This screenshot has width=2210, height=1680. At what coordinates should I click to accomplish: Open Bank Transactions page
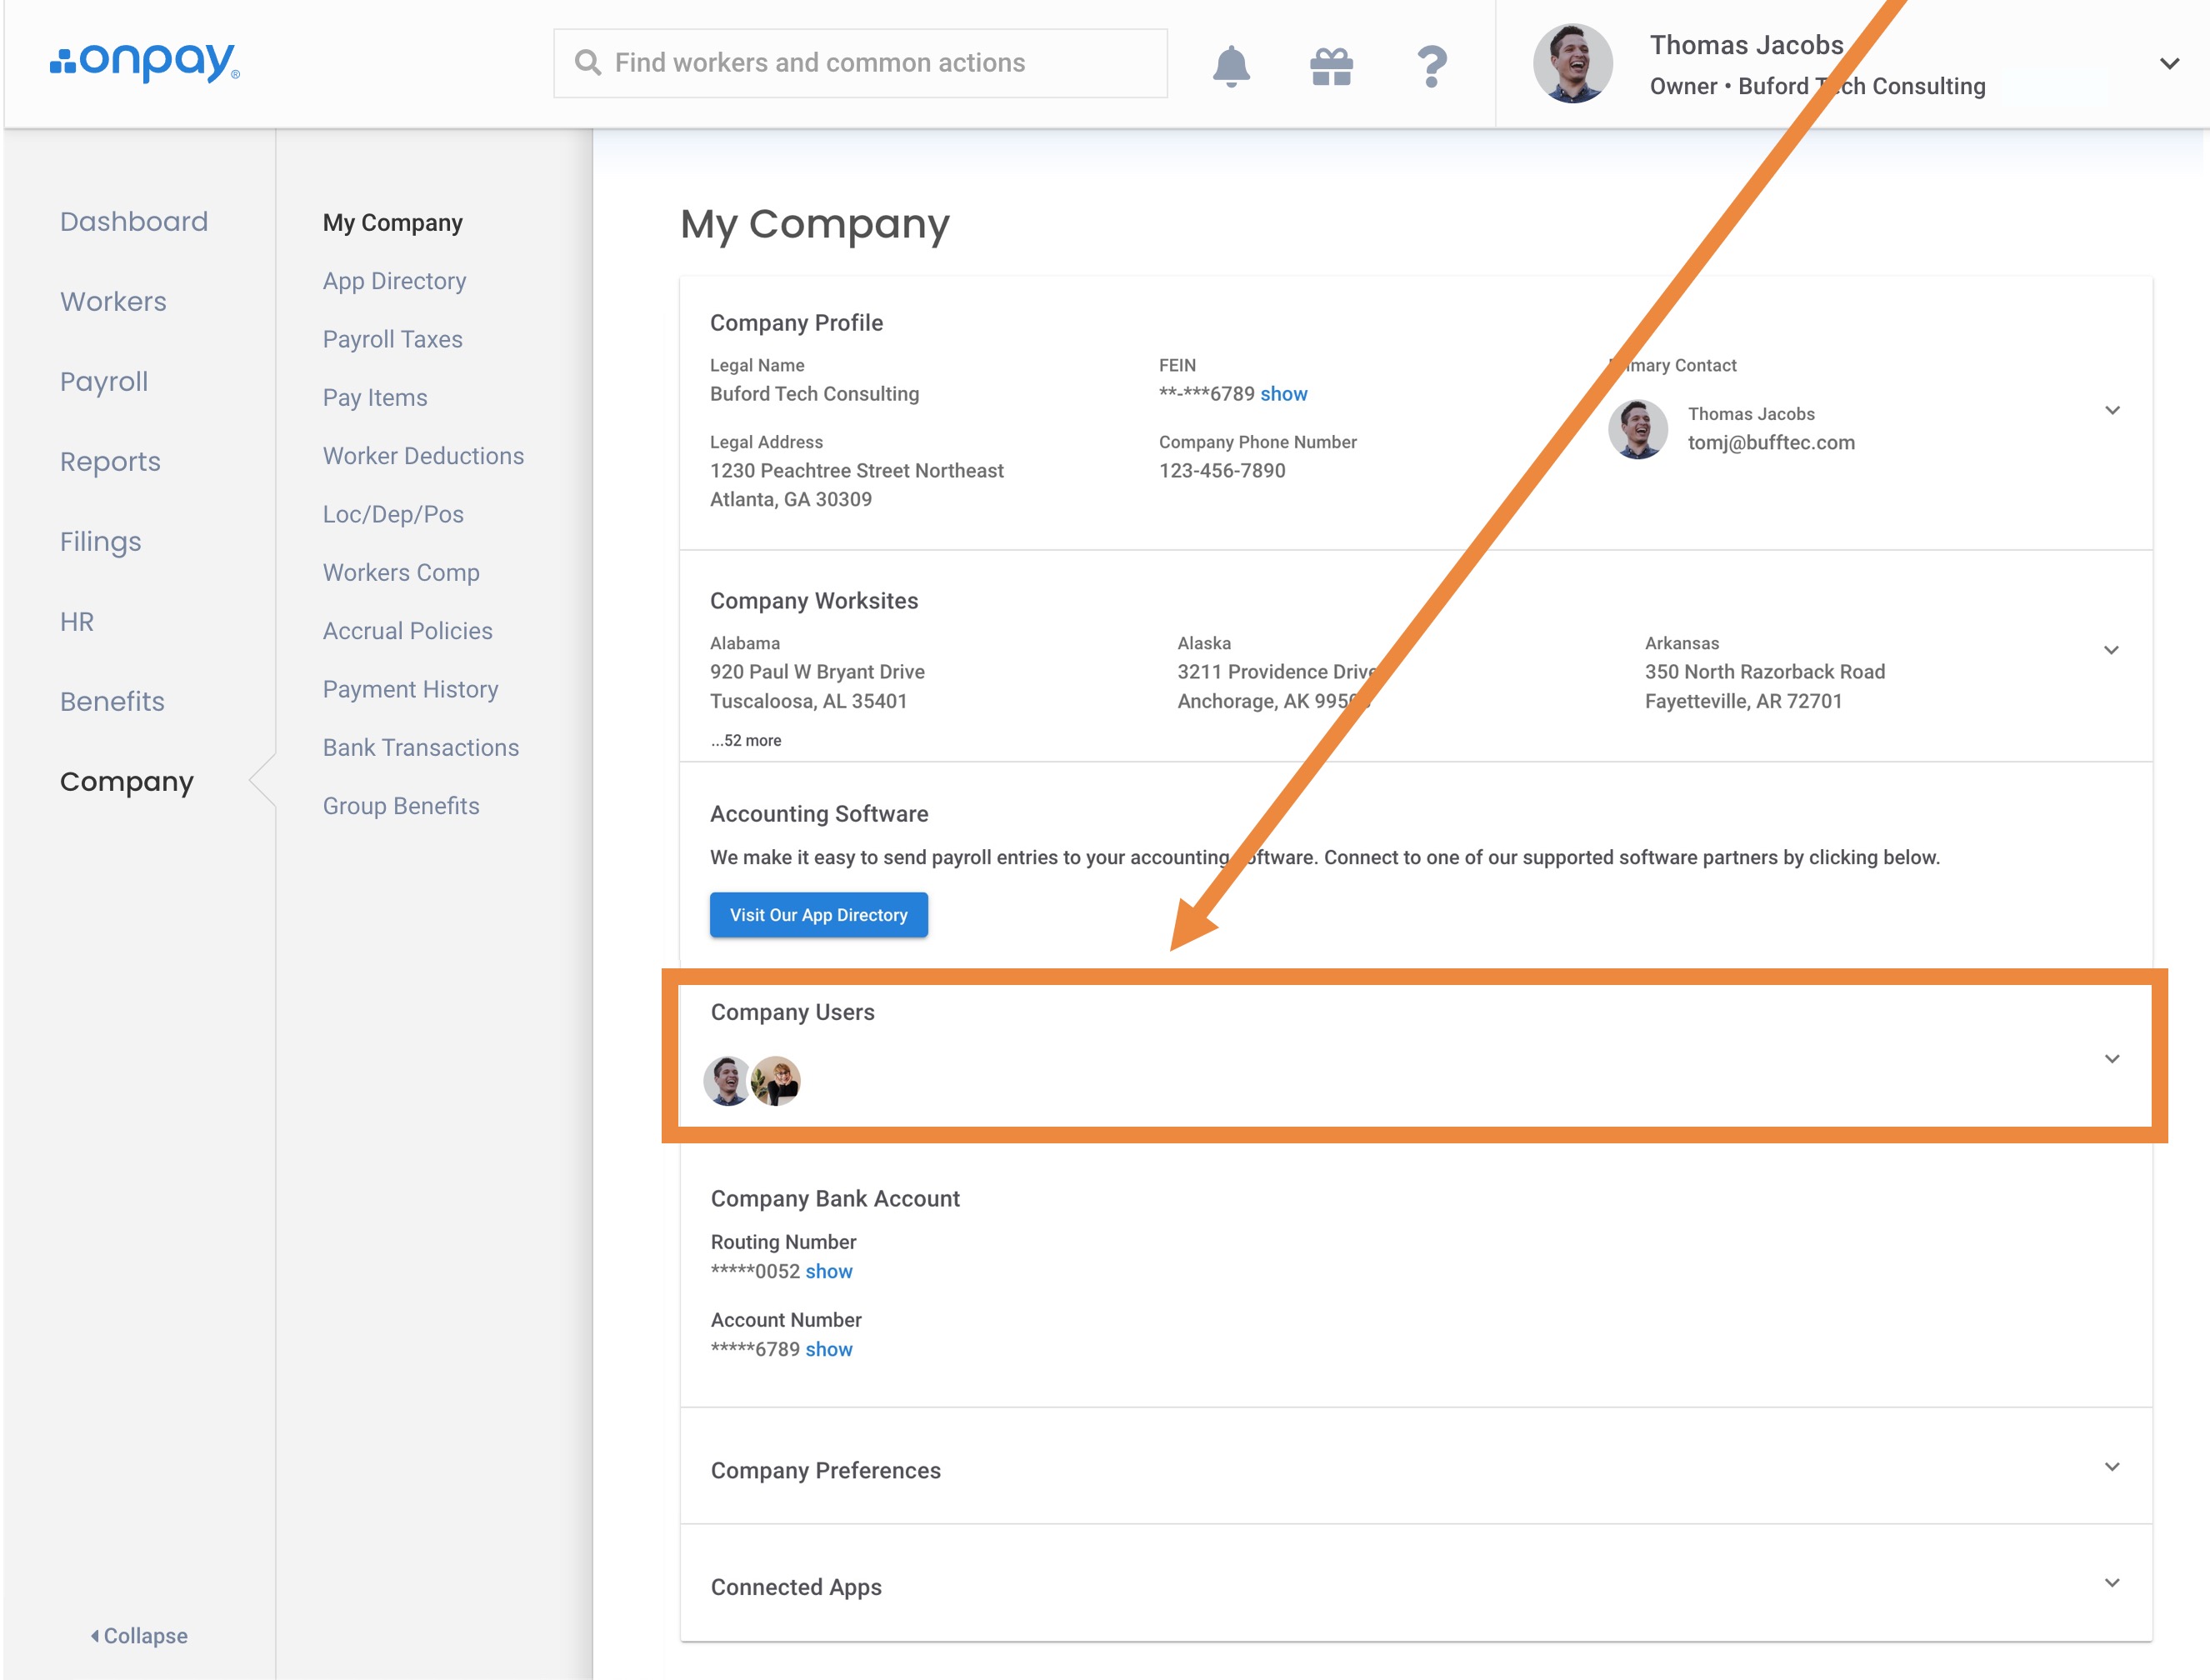(x=421, y=747)
